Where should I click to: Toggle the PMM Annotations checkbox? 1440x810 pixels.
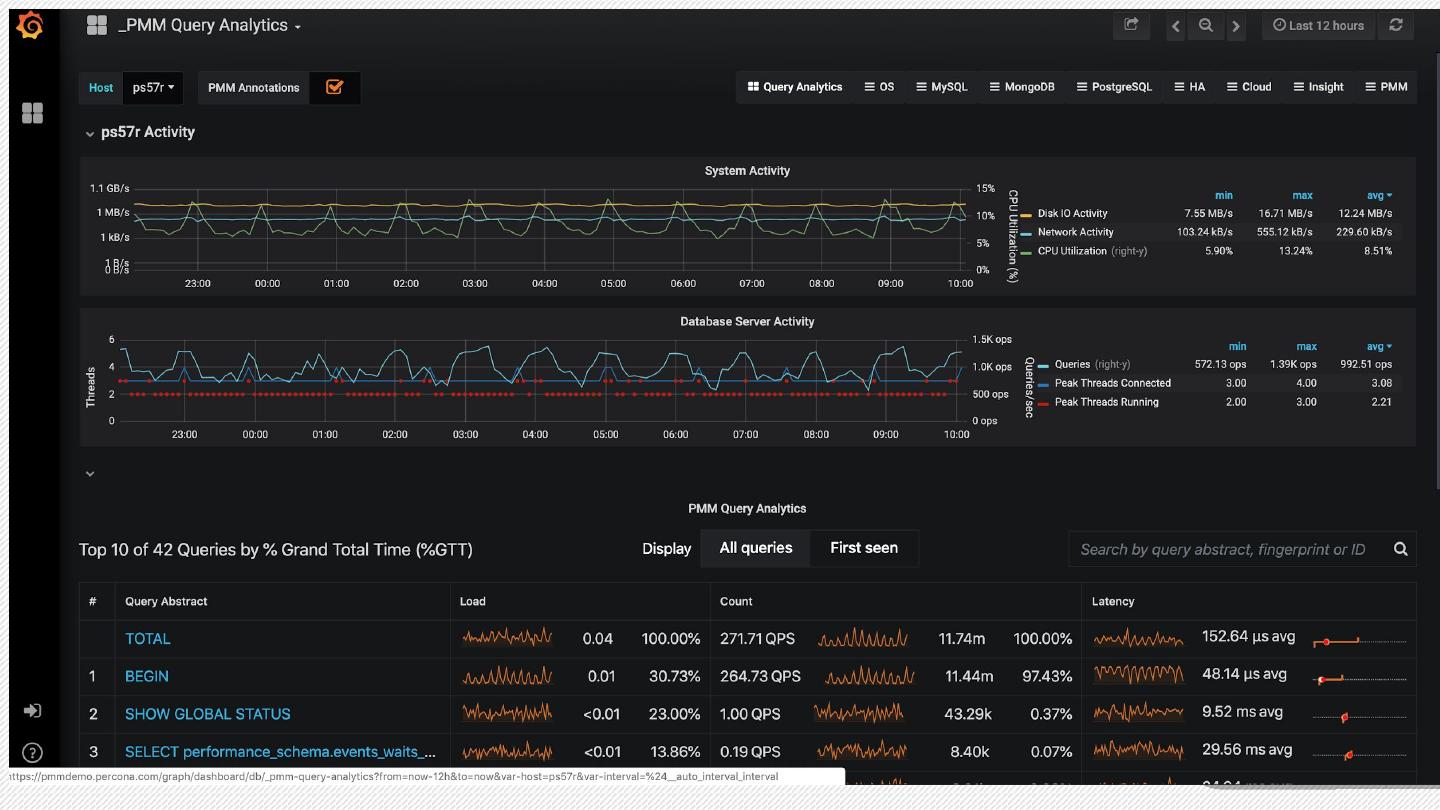point(334,87)
